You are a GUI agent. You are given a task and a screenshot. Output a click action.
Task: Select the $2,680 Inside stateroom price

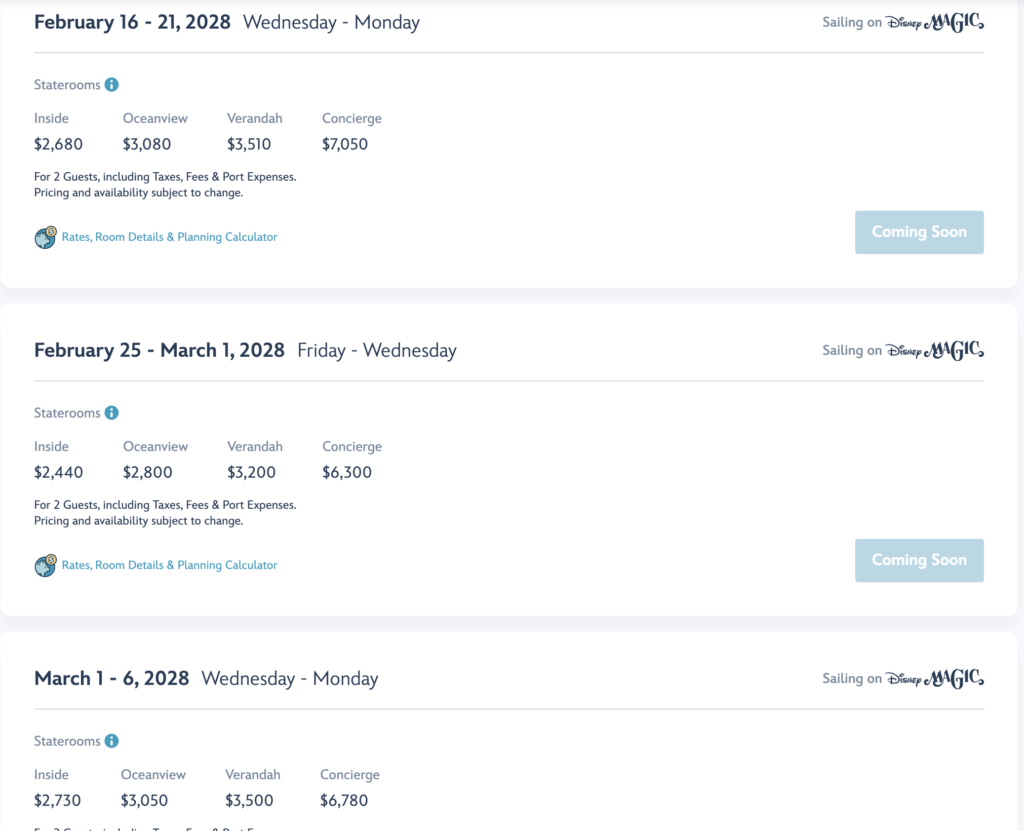[58, 144]
